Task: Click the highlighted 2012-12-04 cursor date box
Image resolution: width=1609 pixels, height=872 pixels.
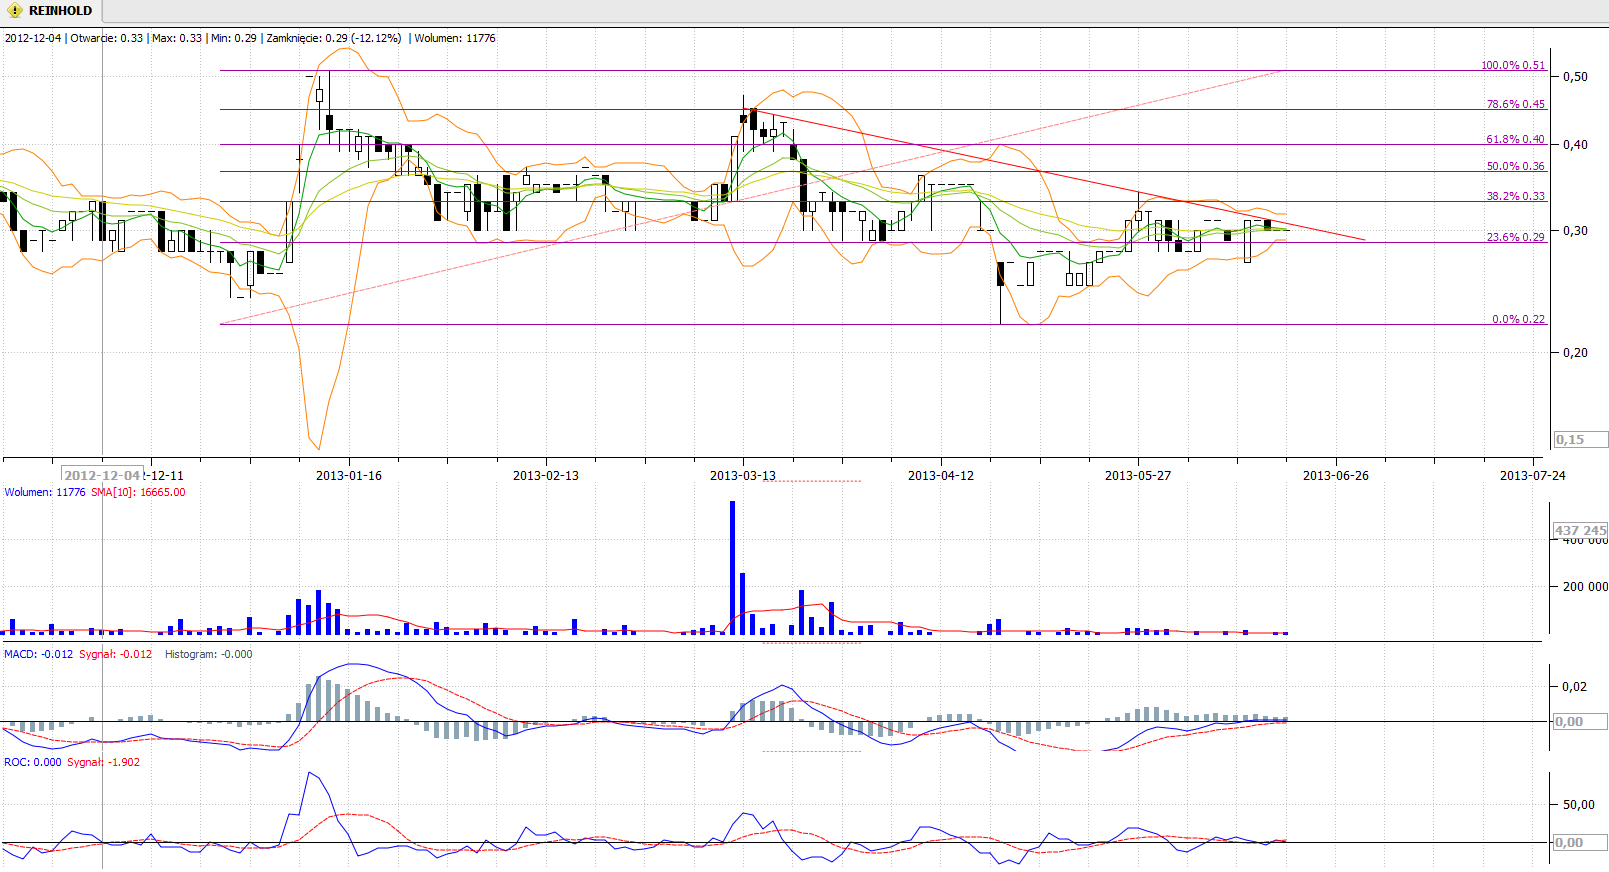Action: [x=103, y=475]
